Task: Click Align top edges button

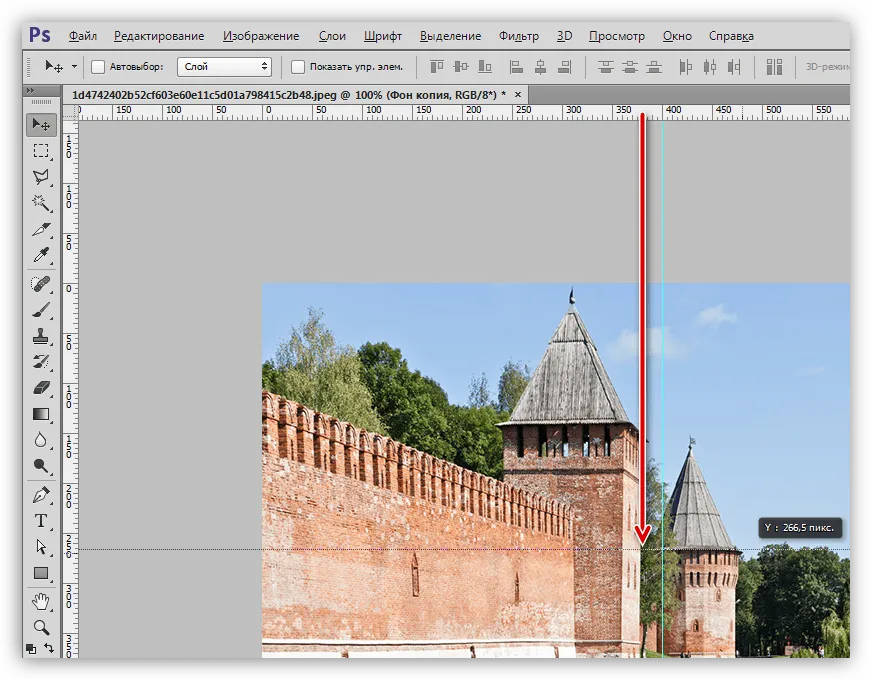Action: (x=437, y=67)
